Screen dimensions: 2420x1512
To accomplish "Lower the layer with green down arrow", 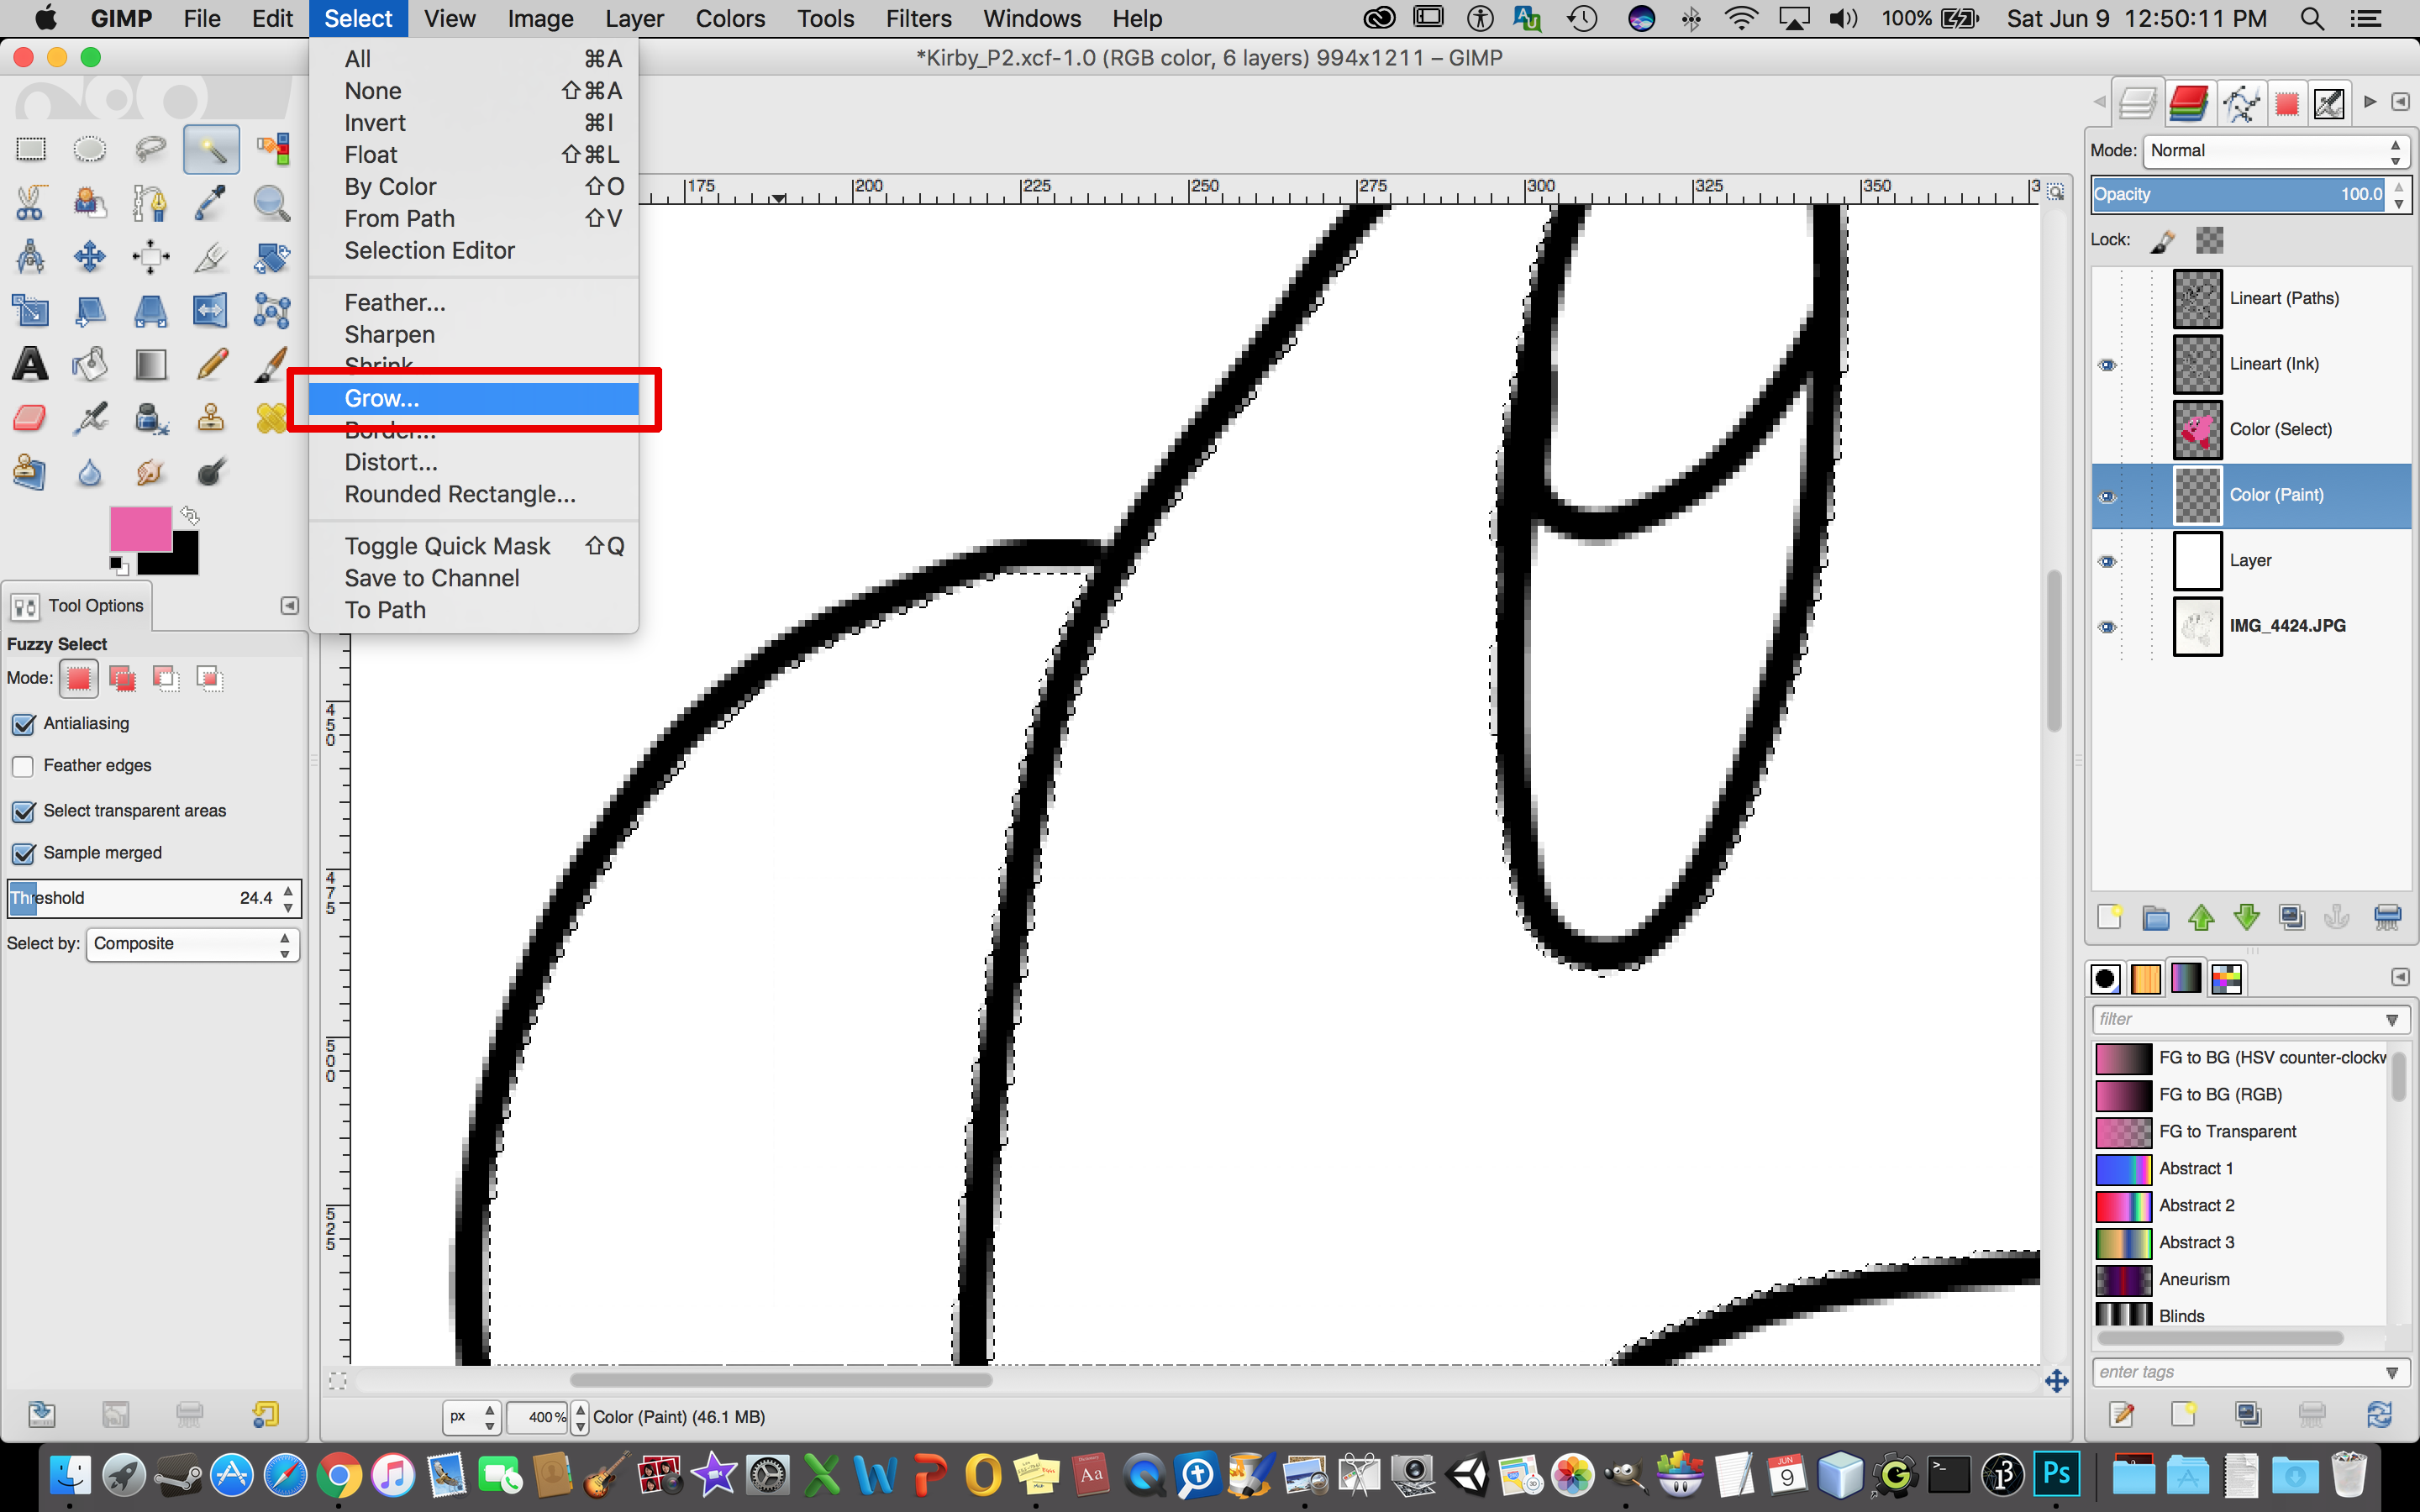I will (2246, 917).
